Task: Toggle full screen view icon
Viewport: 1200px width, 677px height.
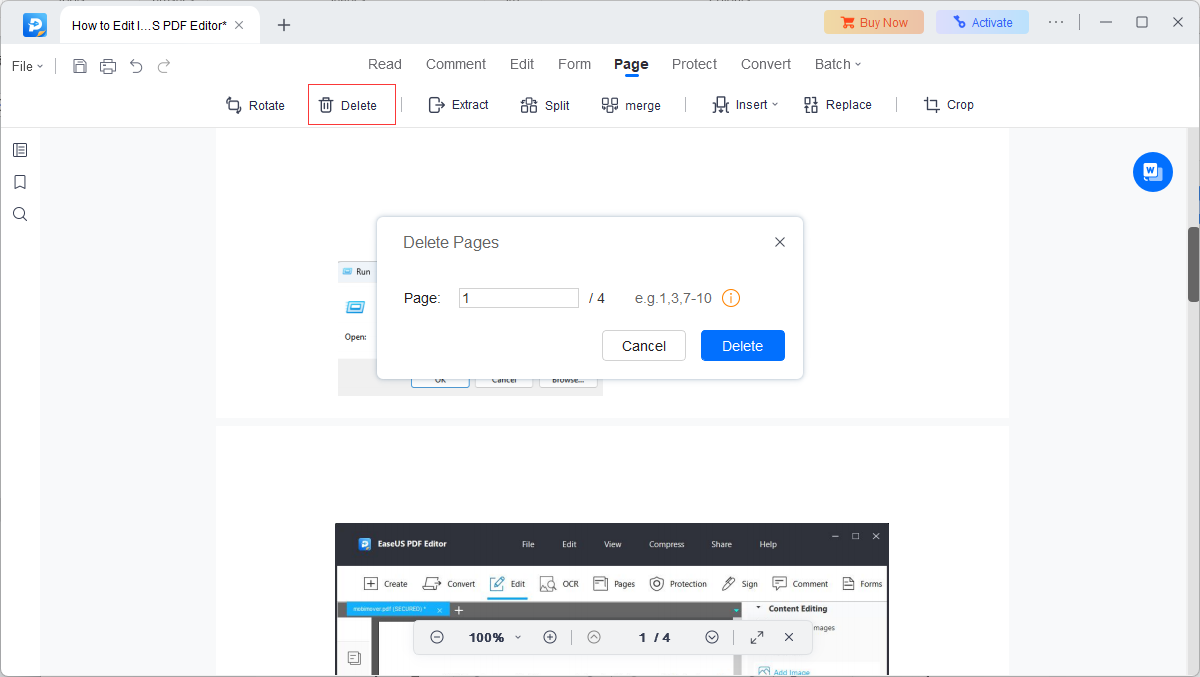Action: 757,637
